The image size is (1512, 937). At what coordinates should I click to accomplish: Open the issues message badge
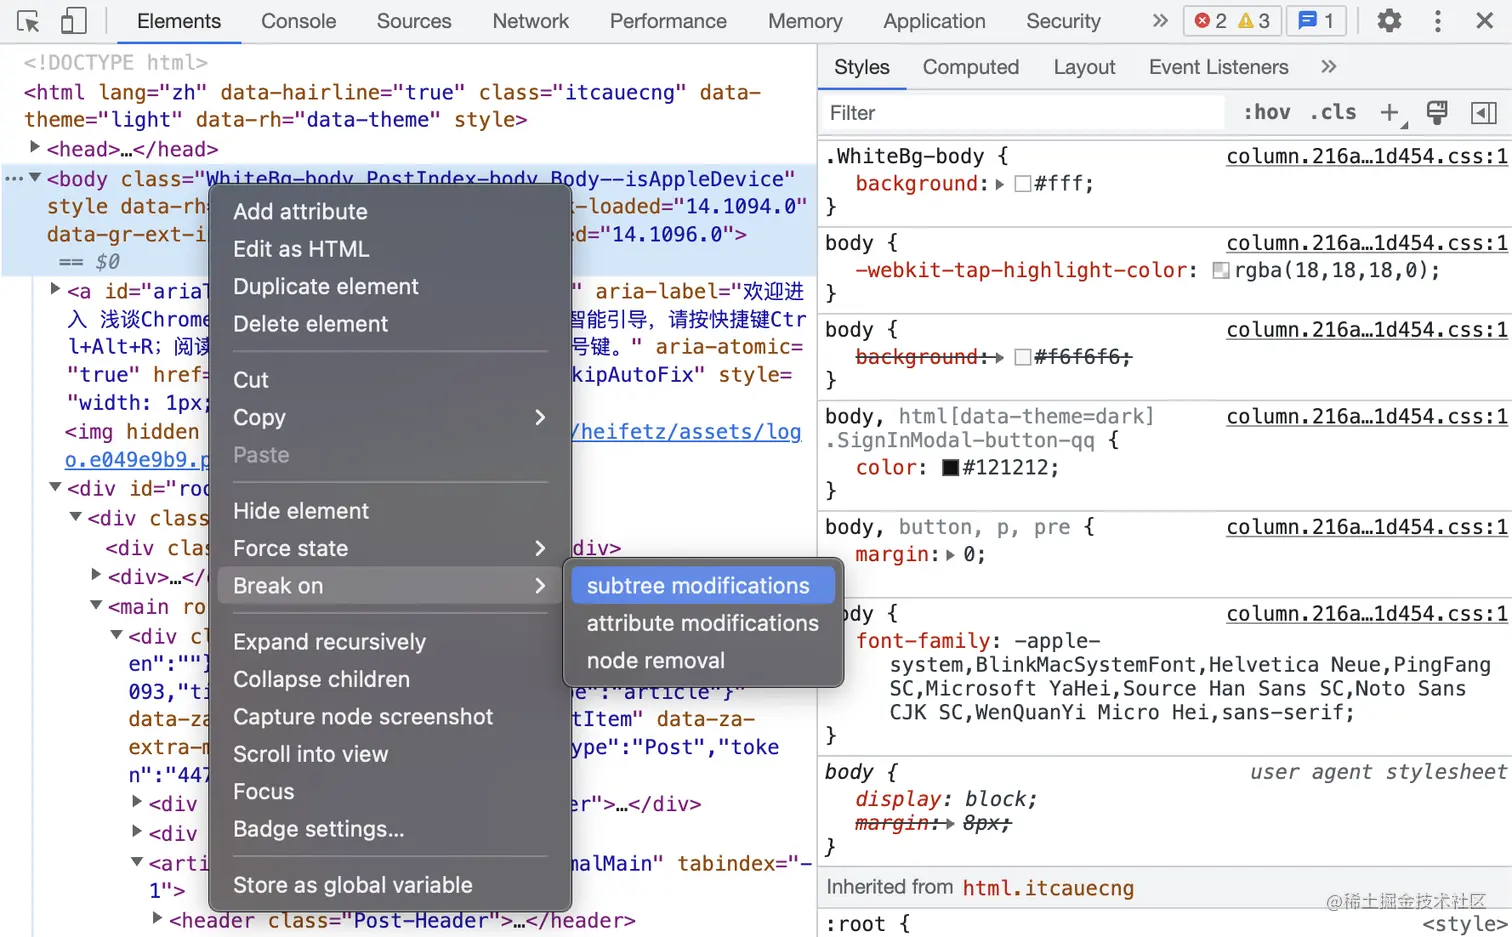click(x=1316, y=21)
